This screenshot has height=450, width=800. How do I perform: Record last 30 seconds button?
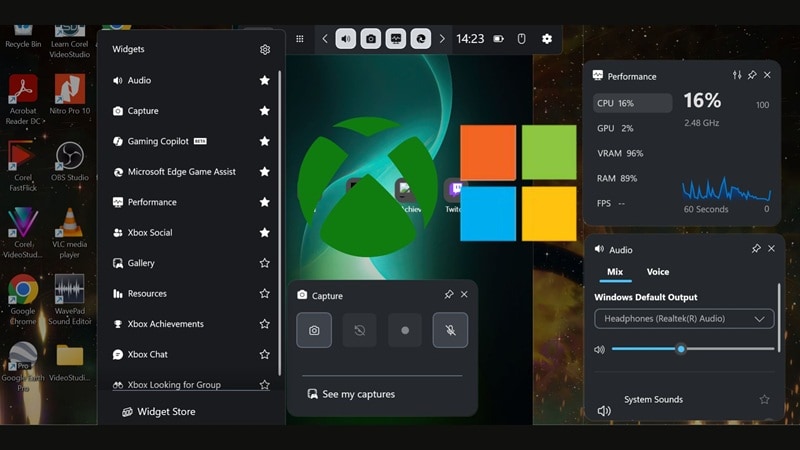point(359,330)
